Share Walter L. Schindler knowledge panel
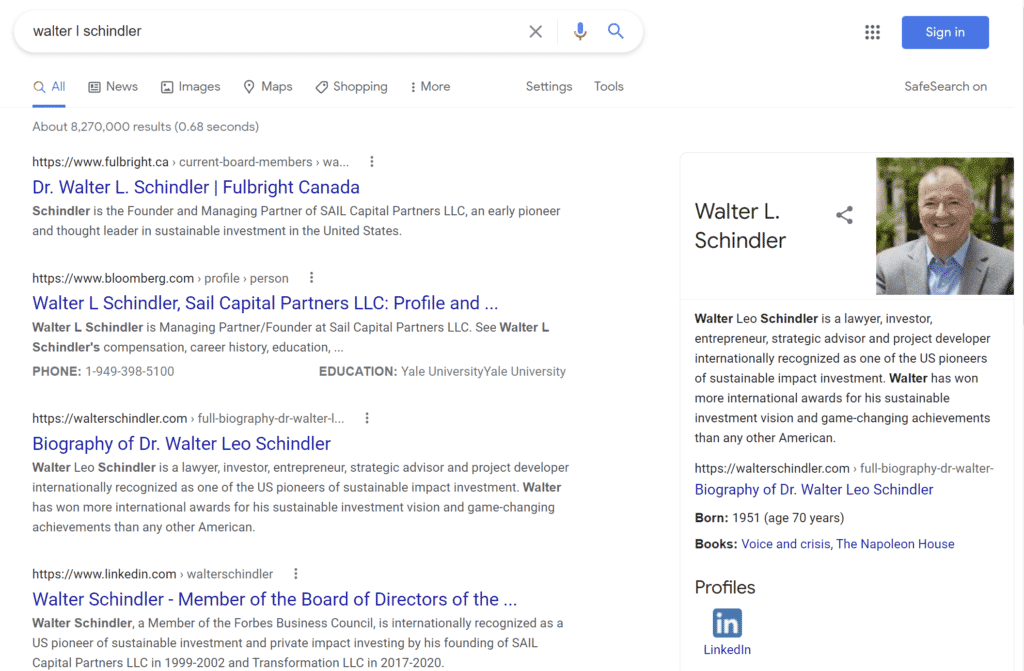The width and height of the screenshot is (1024, 671). [844, 215]
